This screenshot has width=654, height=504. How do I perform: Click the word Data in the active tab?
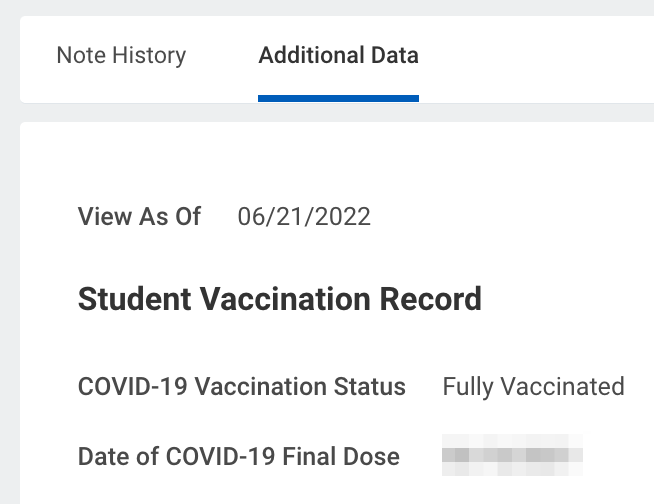[x=395, y=55]
